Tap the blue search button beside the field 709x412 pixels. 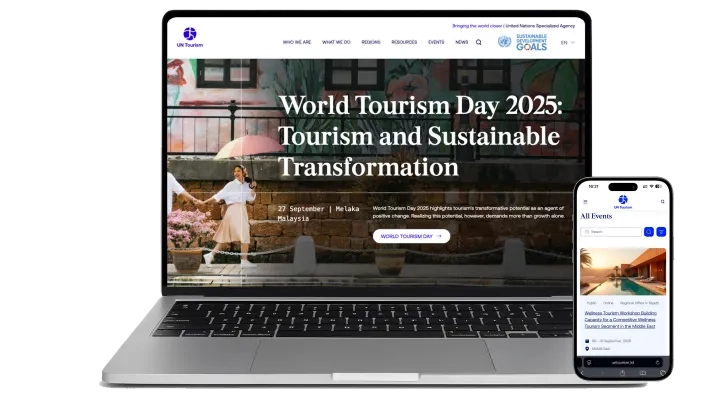point(648,231)
